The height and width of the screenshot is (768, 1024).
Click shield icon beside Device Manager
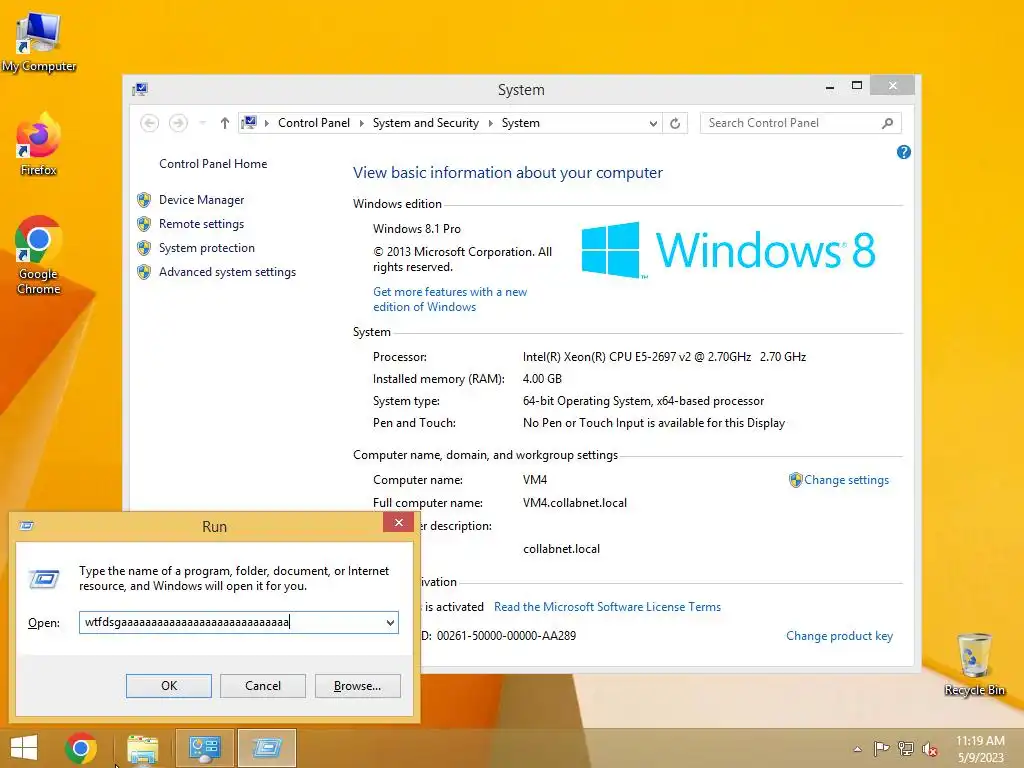point(144,200)
